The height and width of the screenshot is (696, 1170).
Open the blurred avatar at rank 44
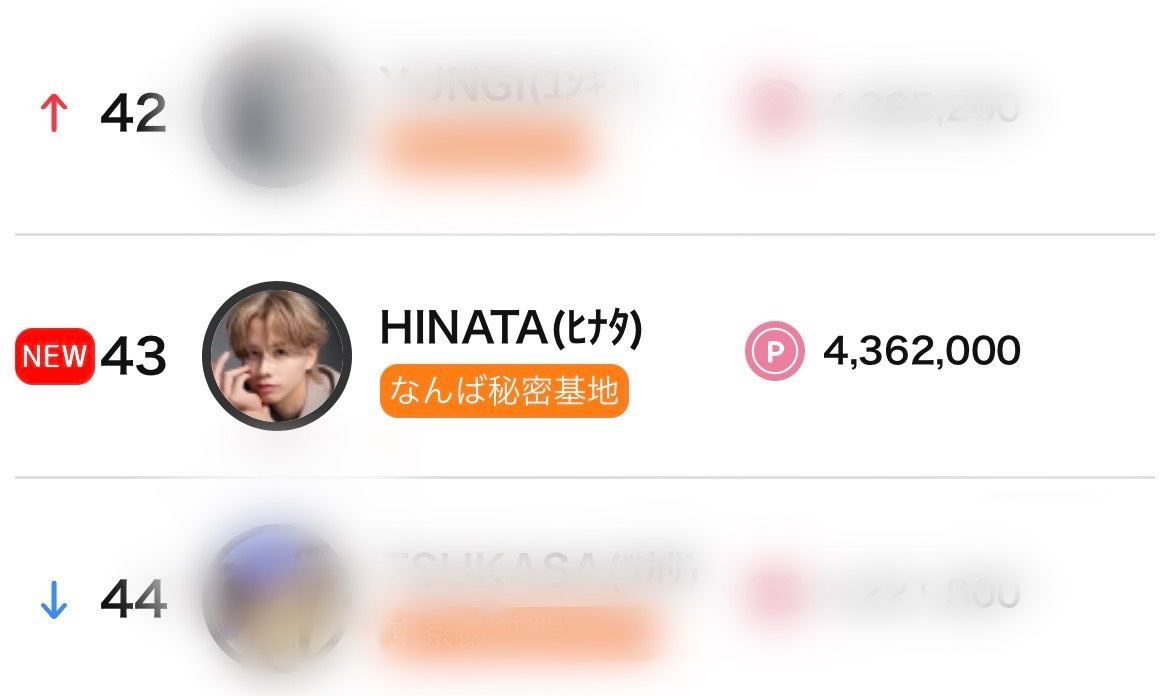point(277,599)
